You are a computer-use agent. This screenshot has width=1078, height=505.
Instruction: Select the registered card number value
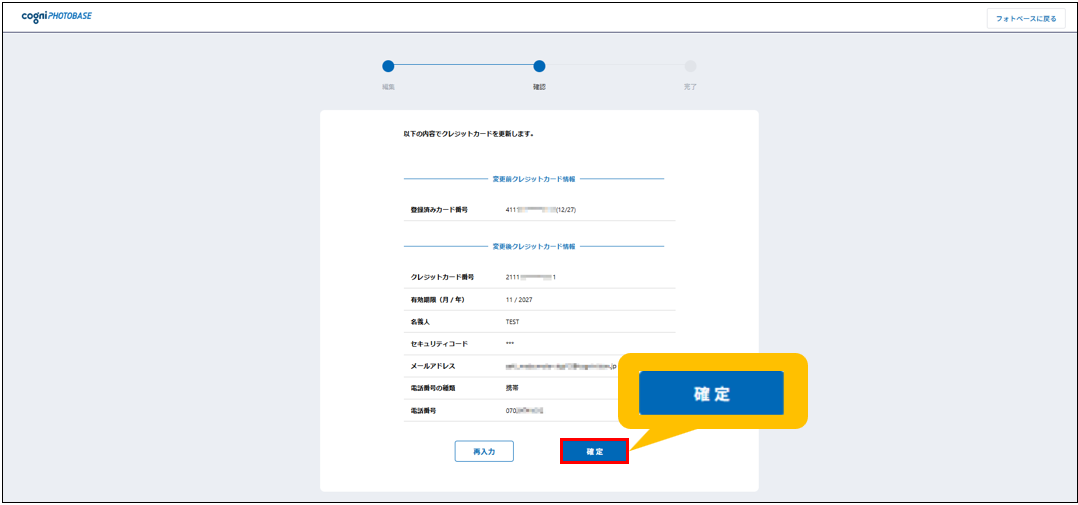(x=540, y=210)
